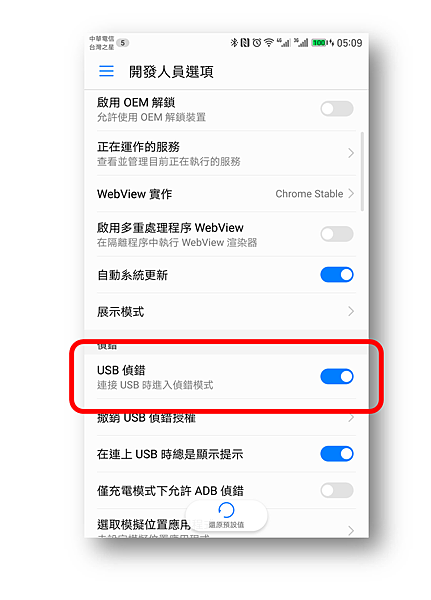Open 展示模式 chevron arrow

351,311
